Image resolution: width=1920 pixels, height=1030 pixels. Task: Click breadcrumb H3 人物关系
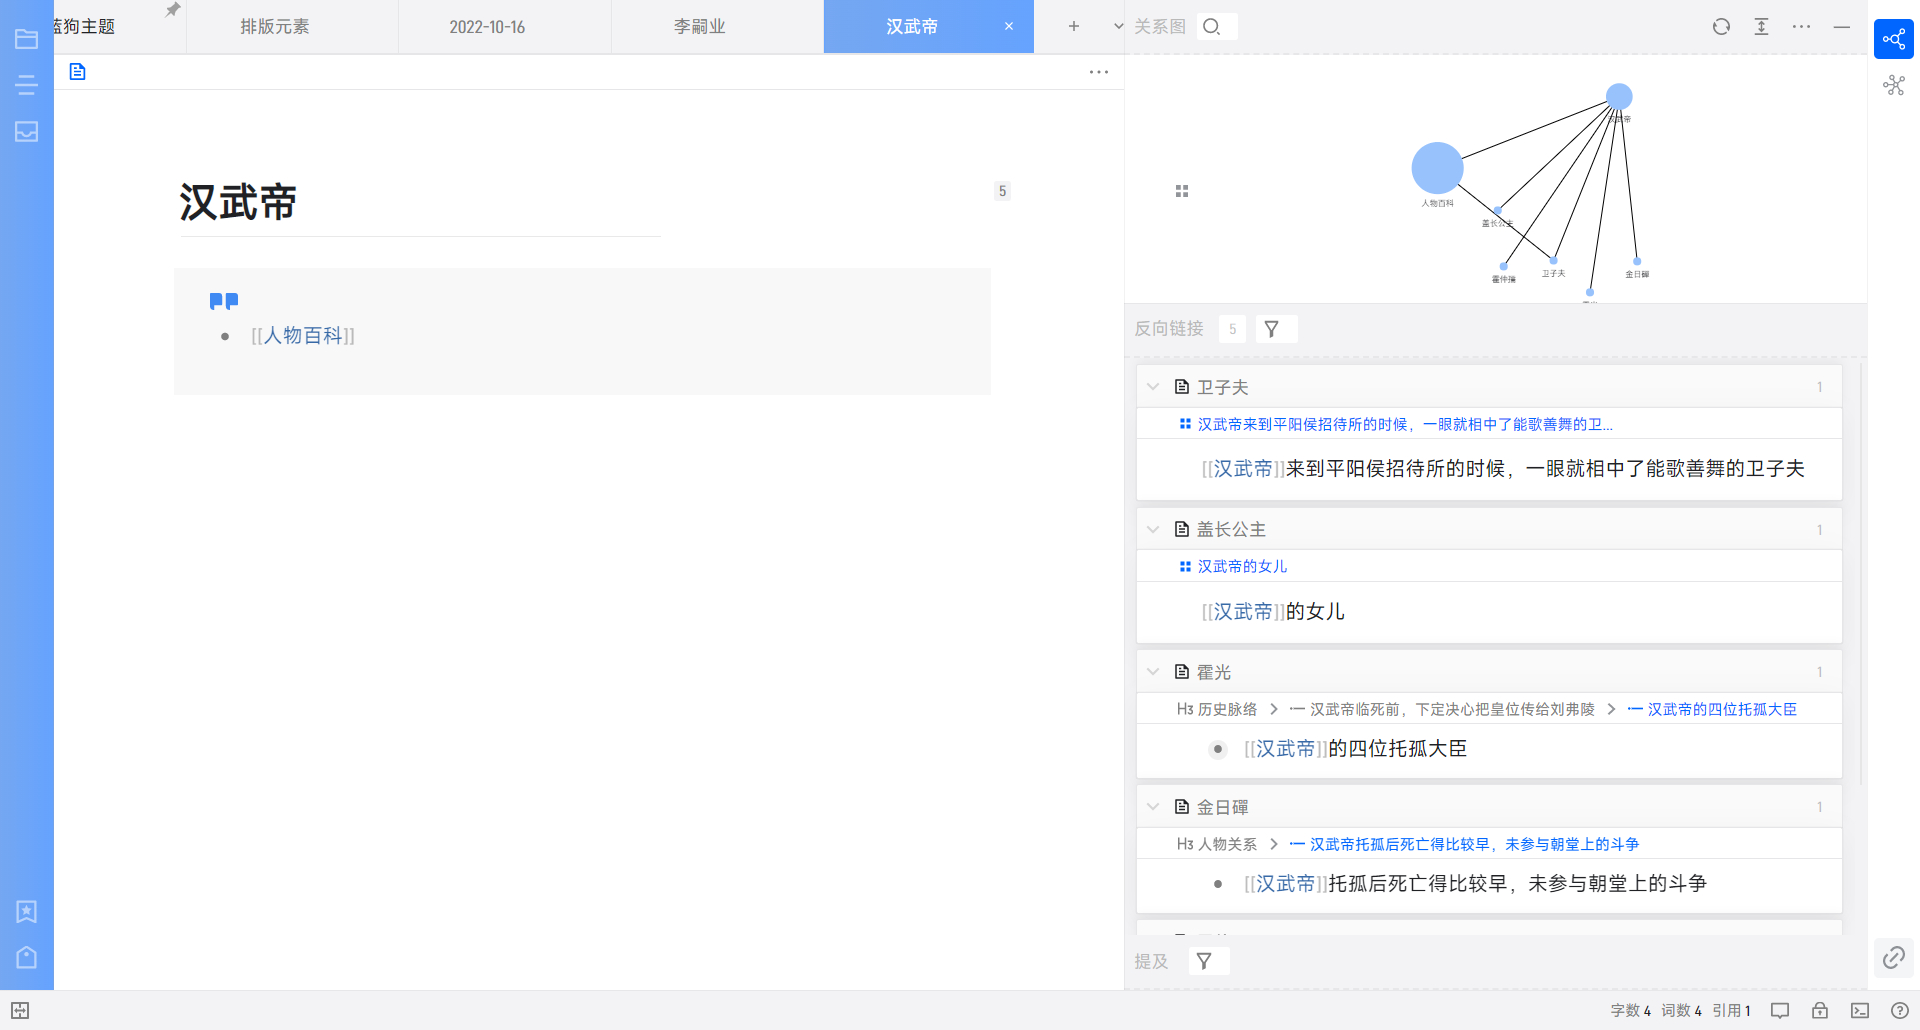[x=1217, y=844]
